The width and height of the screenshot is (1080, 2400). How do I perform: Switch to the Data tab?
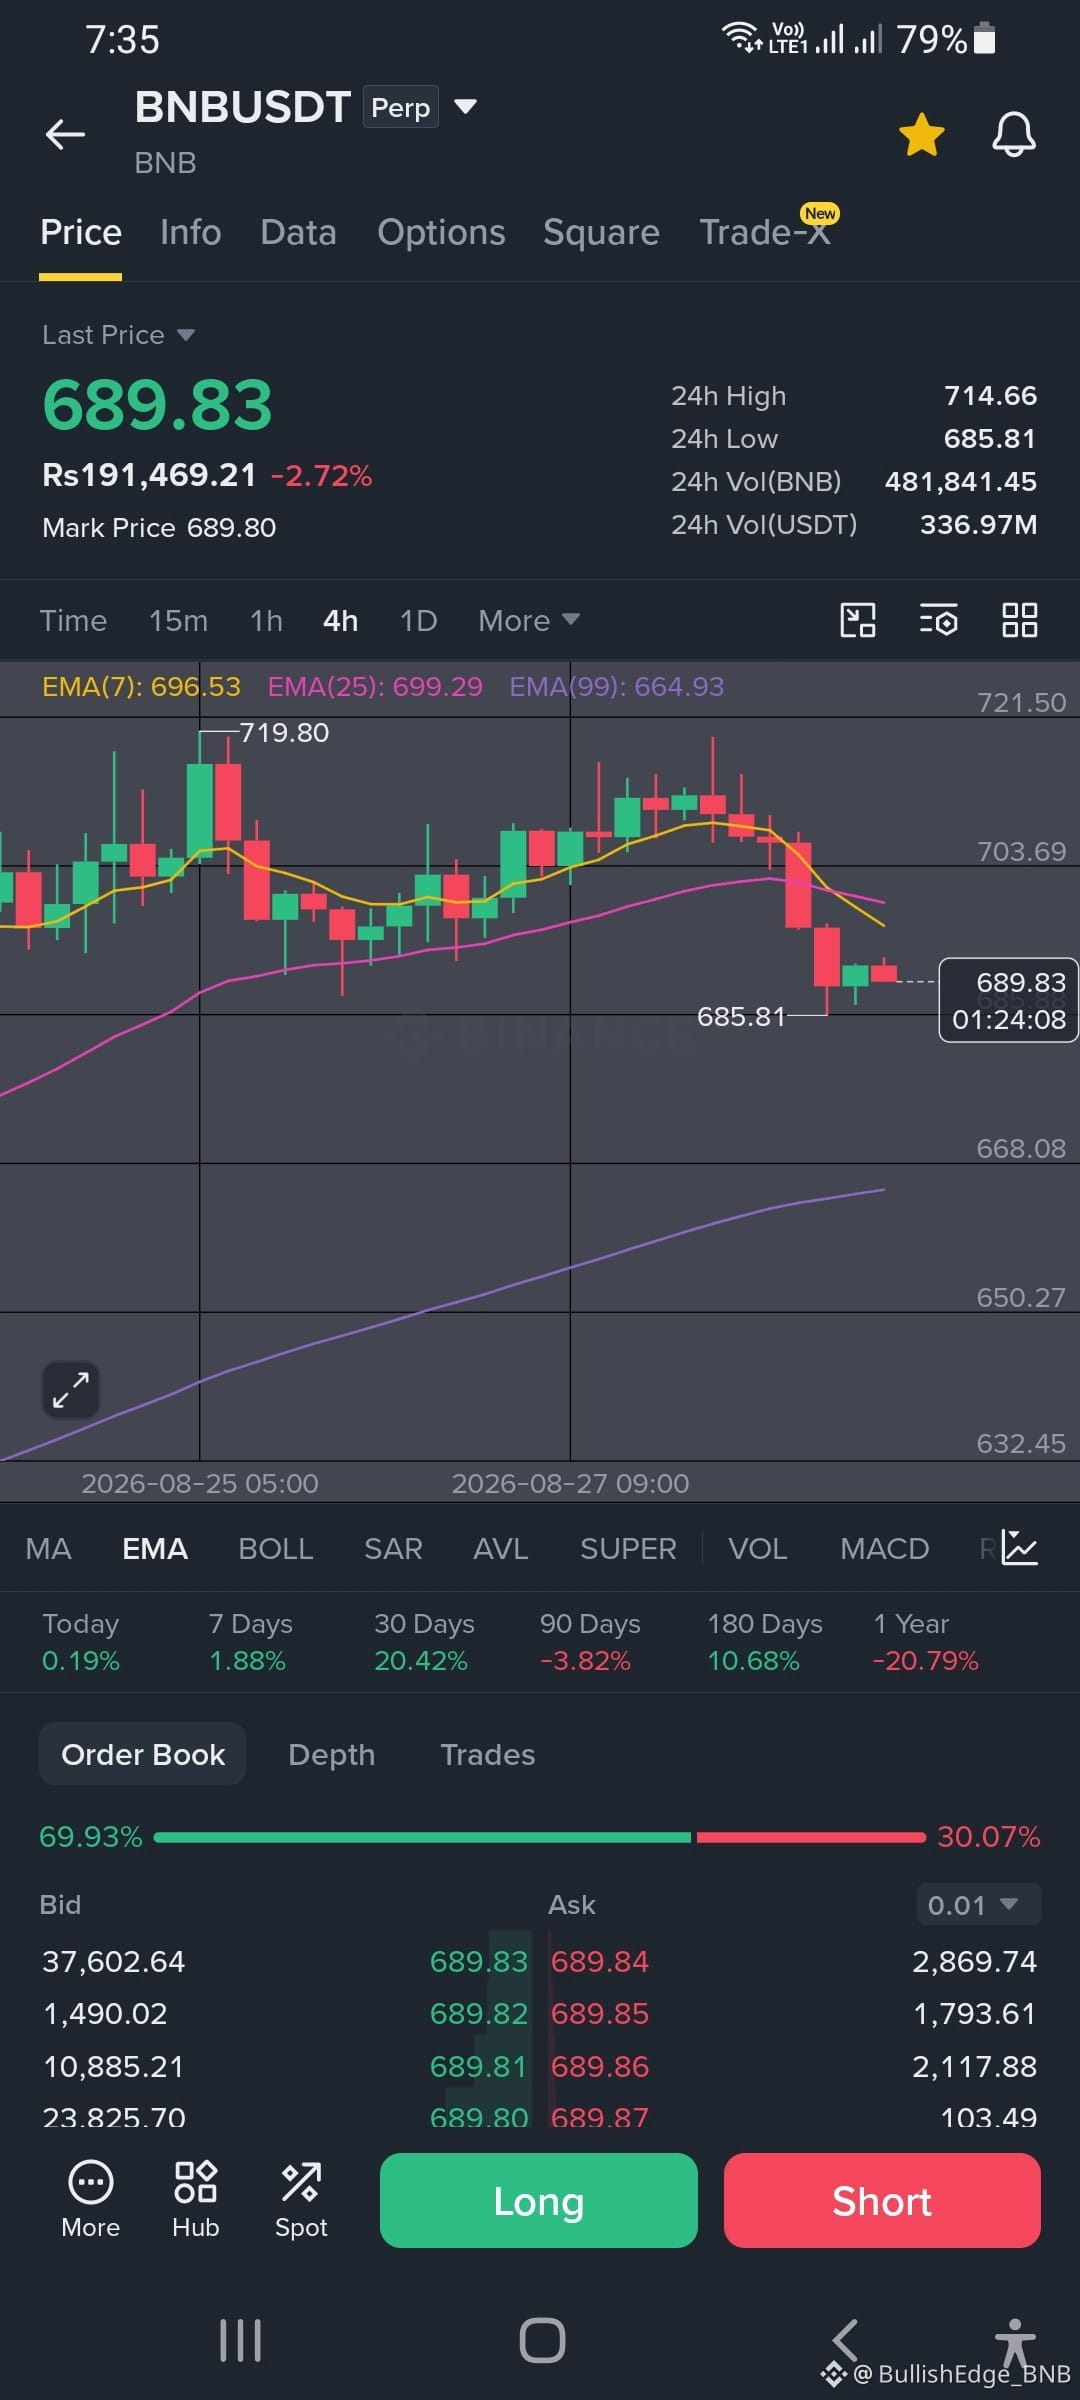point(298,232)
